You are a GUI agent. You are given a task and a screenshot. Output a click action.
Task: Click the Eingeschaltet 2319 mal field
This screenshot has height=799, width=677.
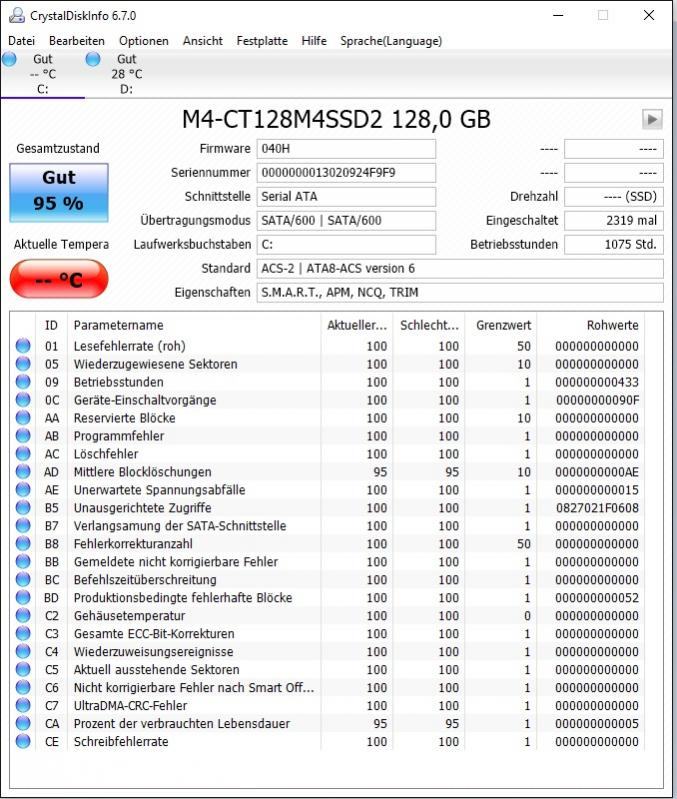tap(614, 221)
